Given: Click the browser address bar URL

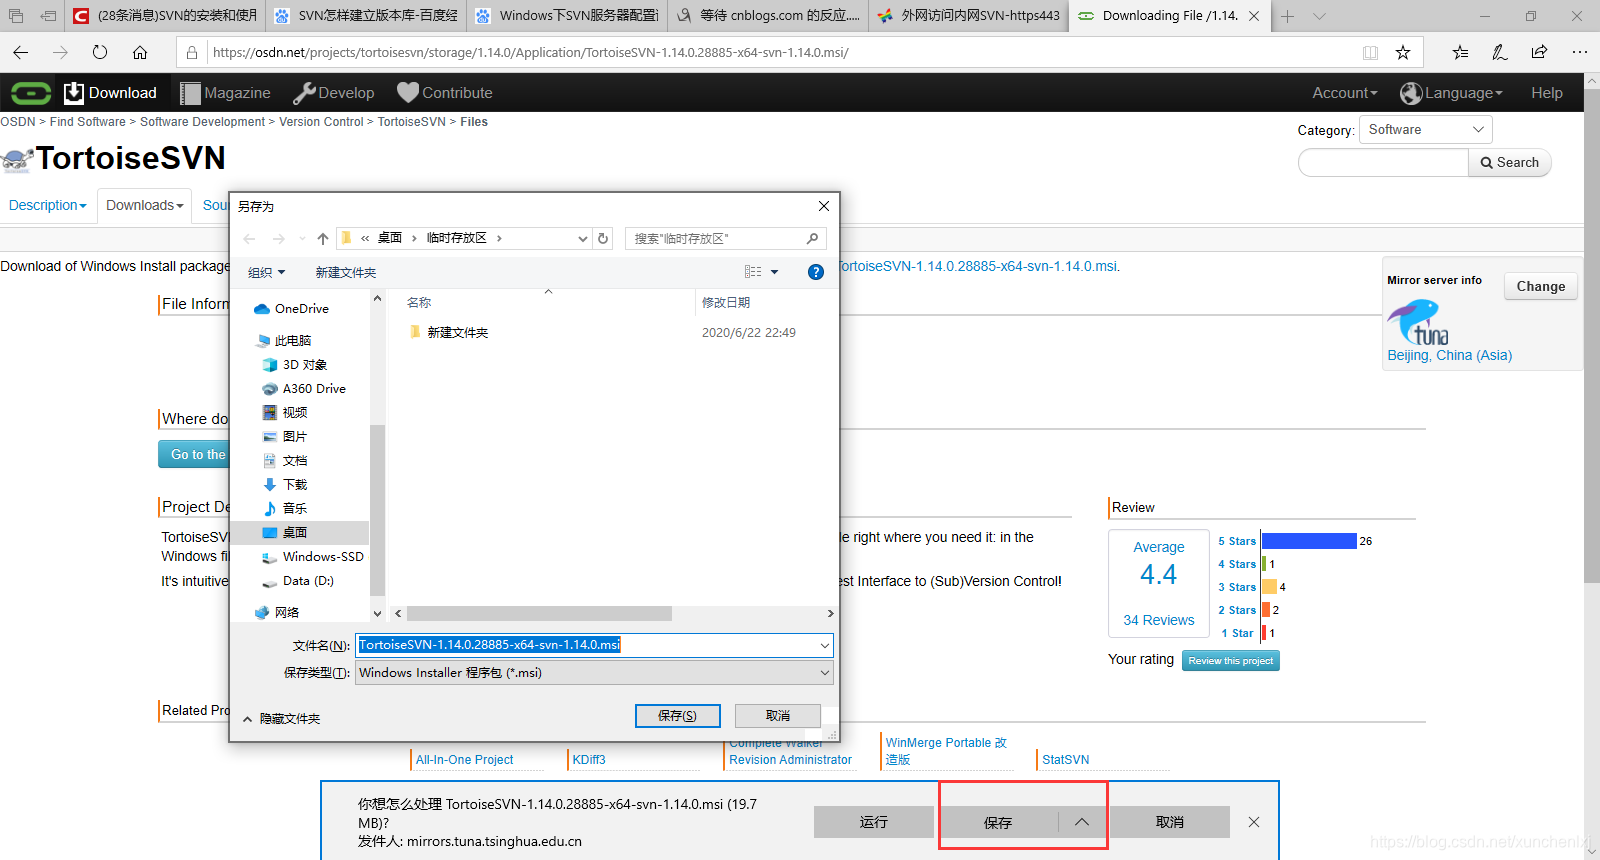Looking at the screenshot, I should click(530, 53).
